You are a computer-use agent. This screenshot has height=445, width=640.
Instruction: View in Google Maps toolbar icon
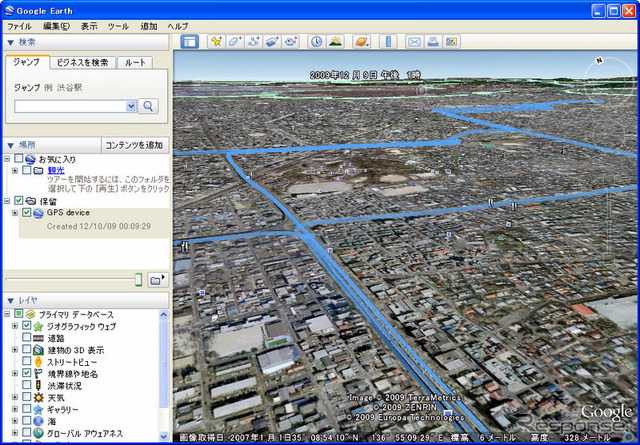tap(451, 42)
